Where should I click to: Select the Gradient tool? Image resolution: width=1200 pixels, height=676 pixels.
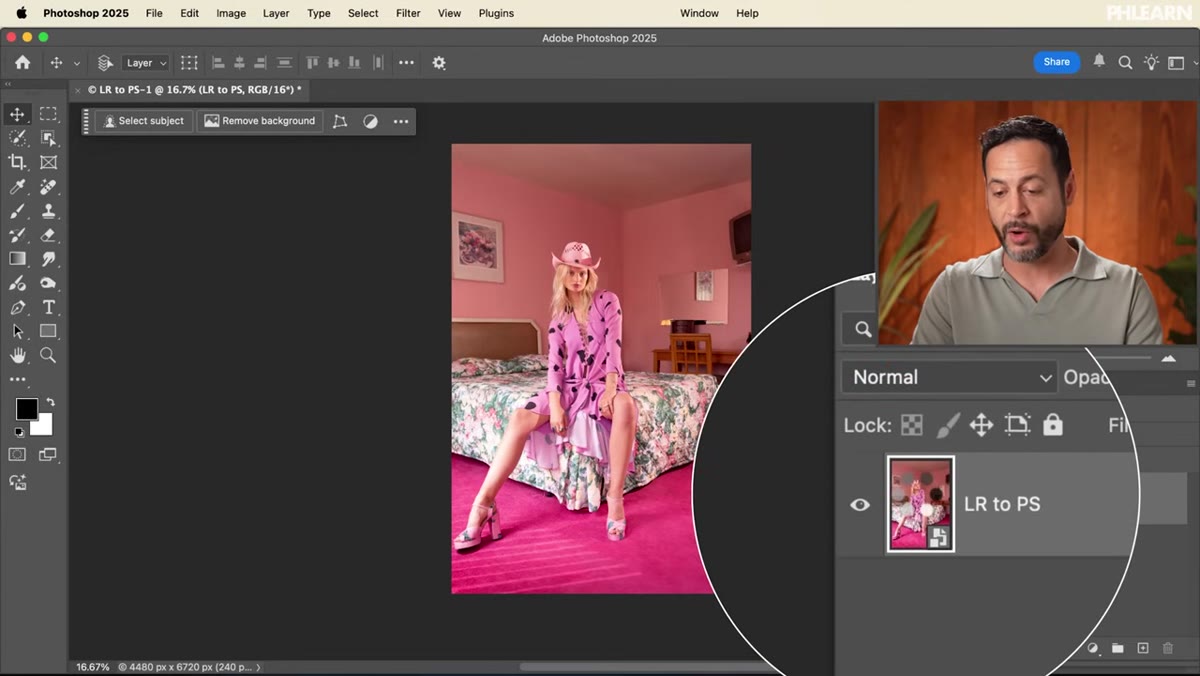[18, 259]
